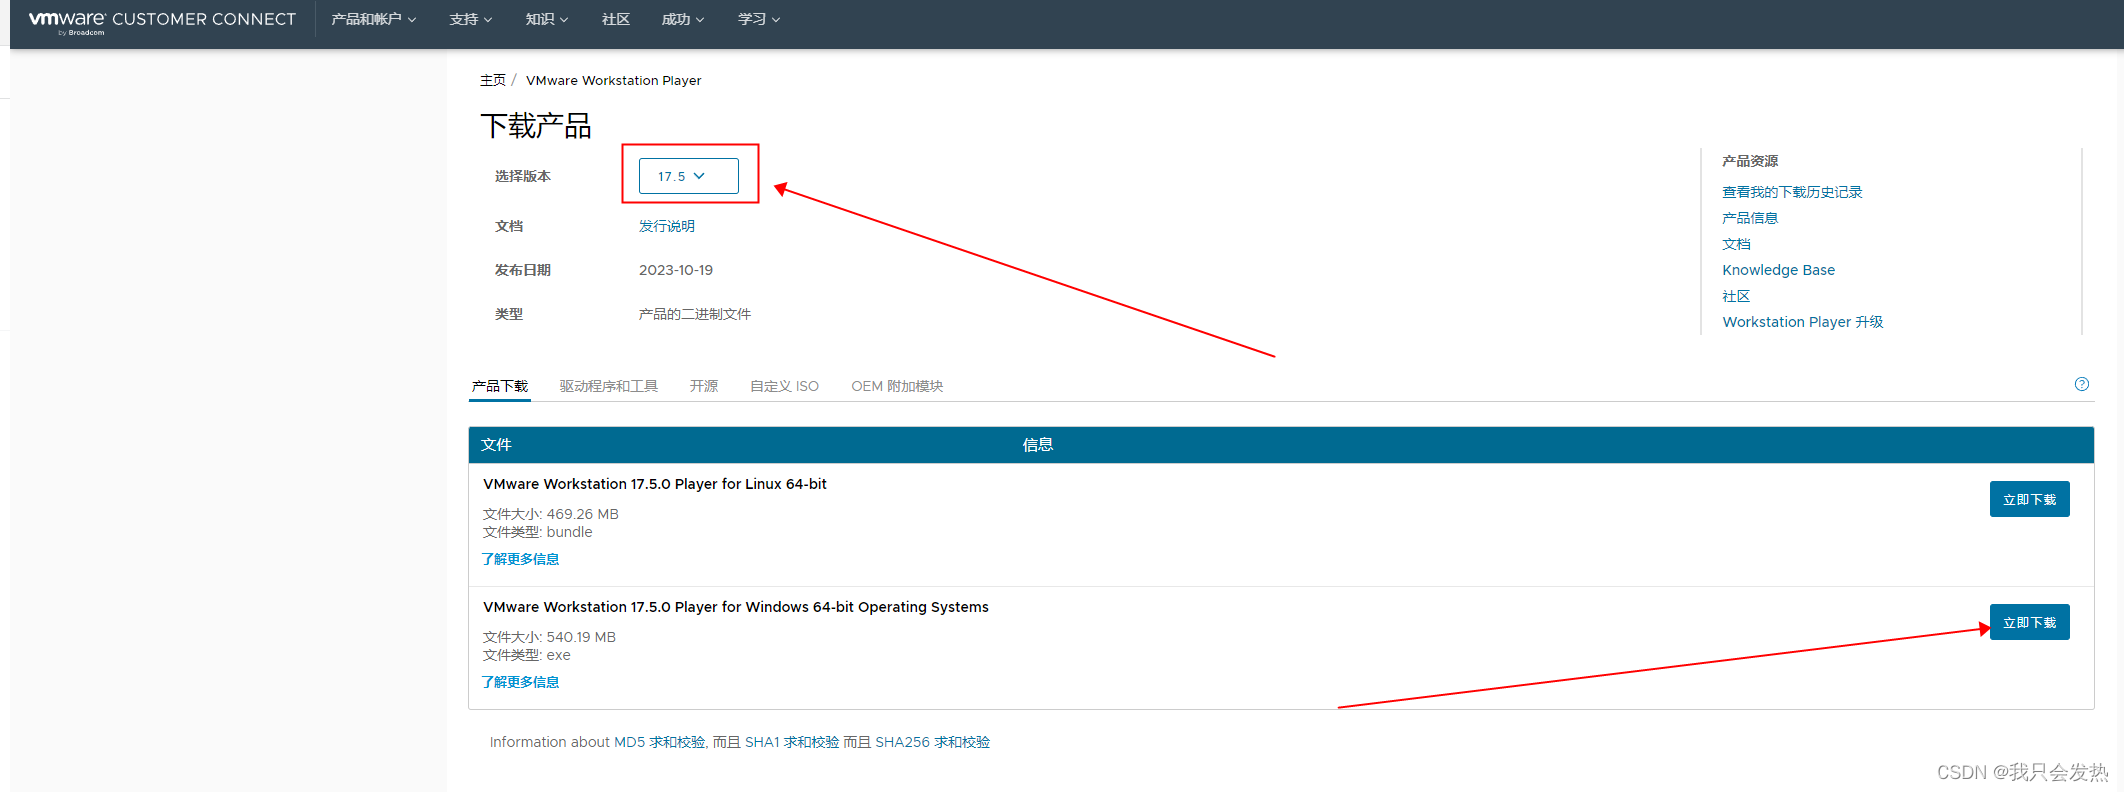Expand the 产品和帐户 menu

click(x=374, y=19)
